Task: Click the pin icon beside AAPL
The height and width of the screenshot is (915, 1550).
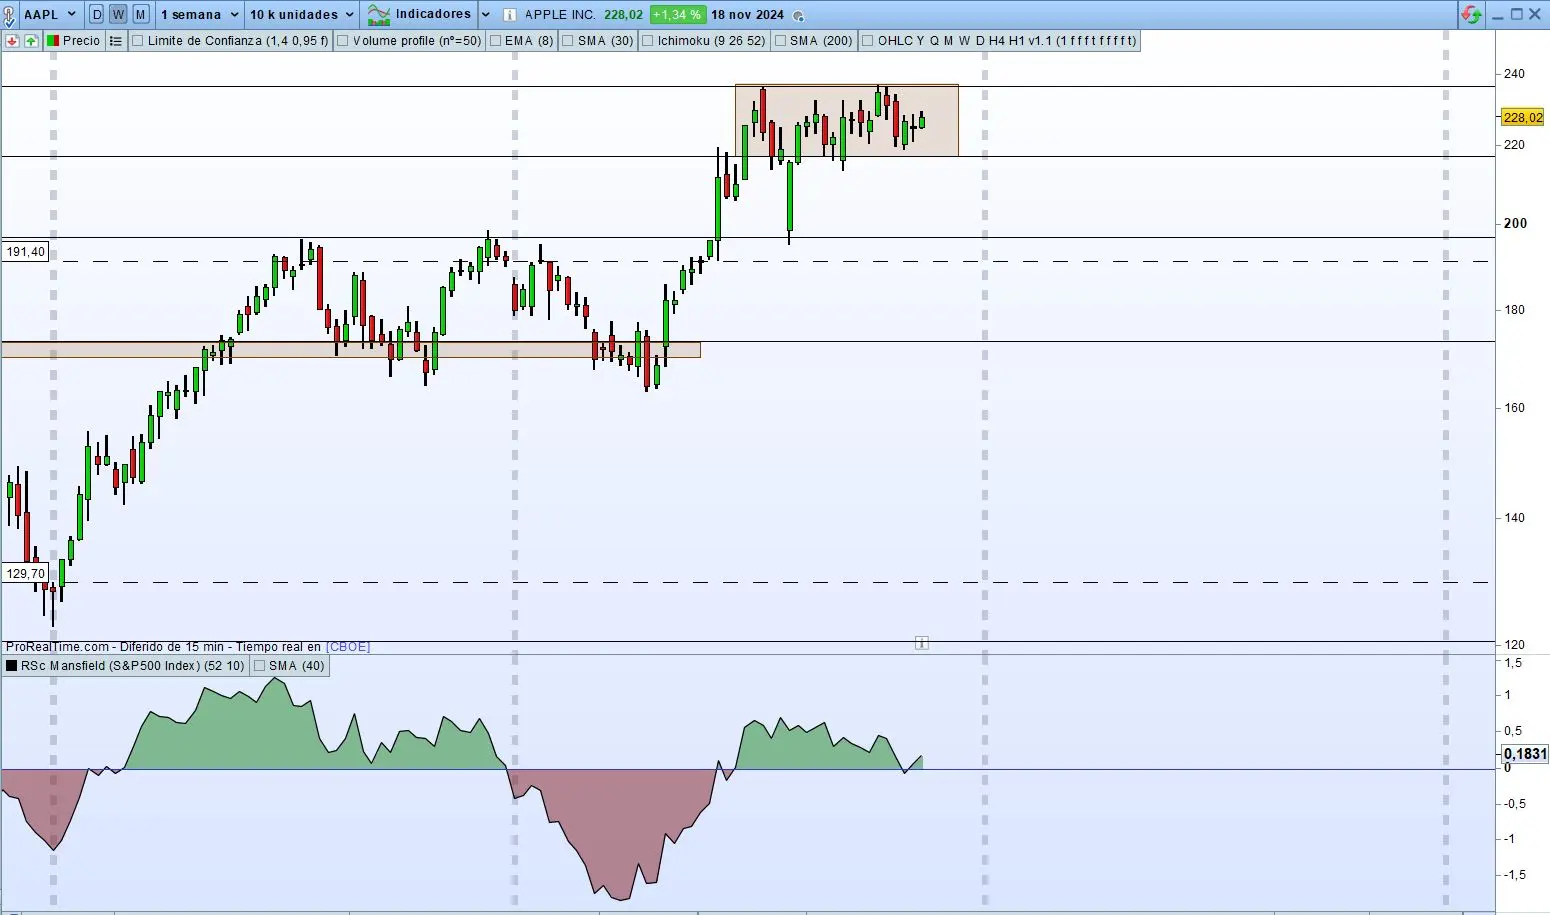Action: coord(10,15)
